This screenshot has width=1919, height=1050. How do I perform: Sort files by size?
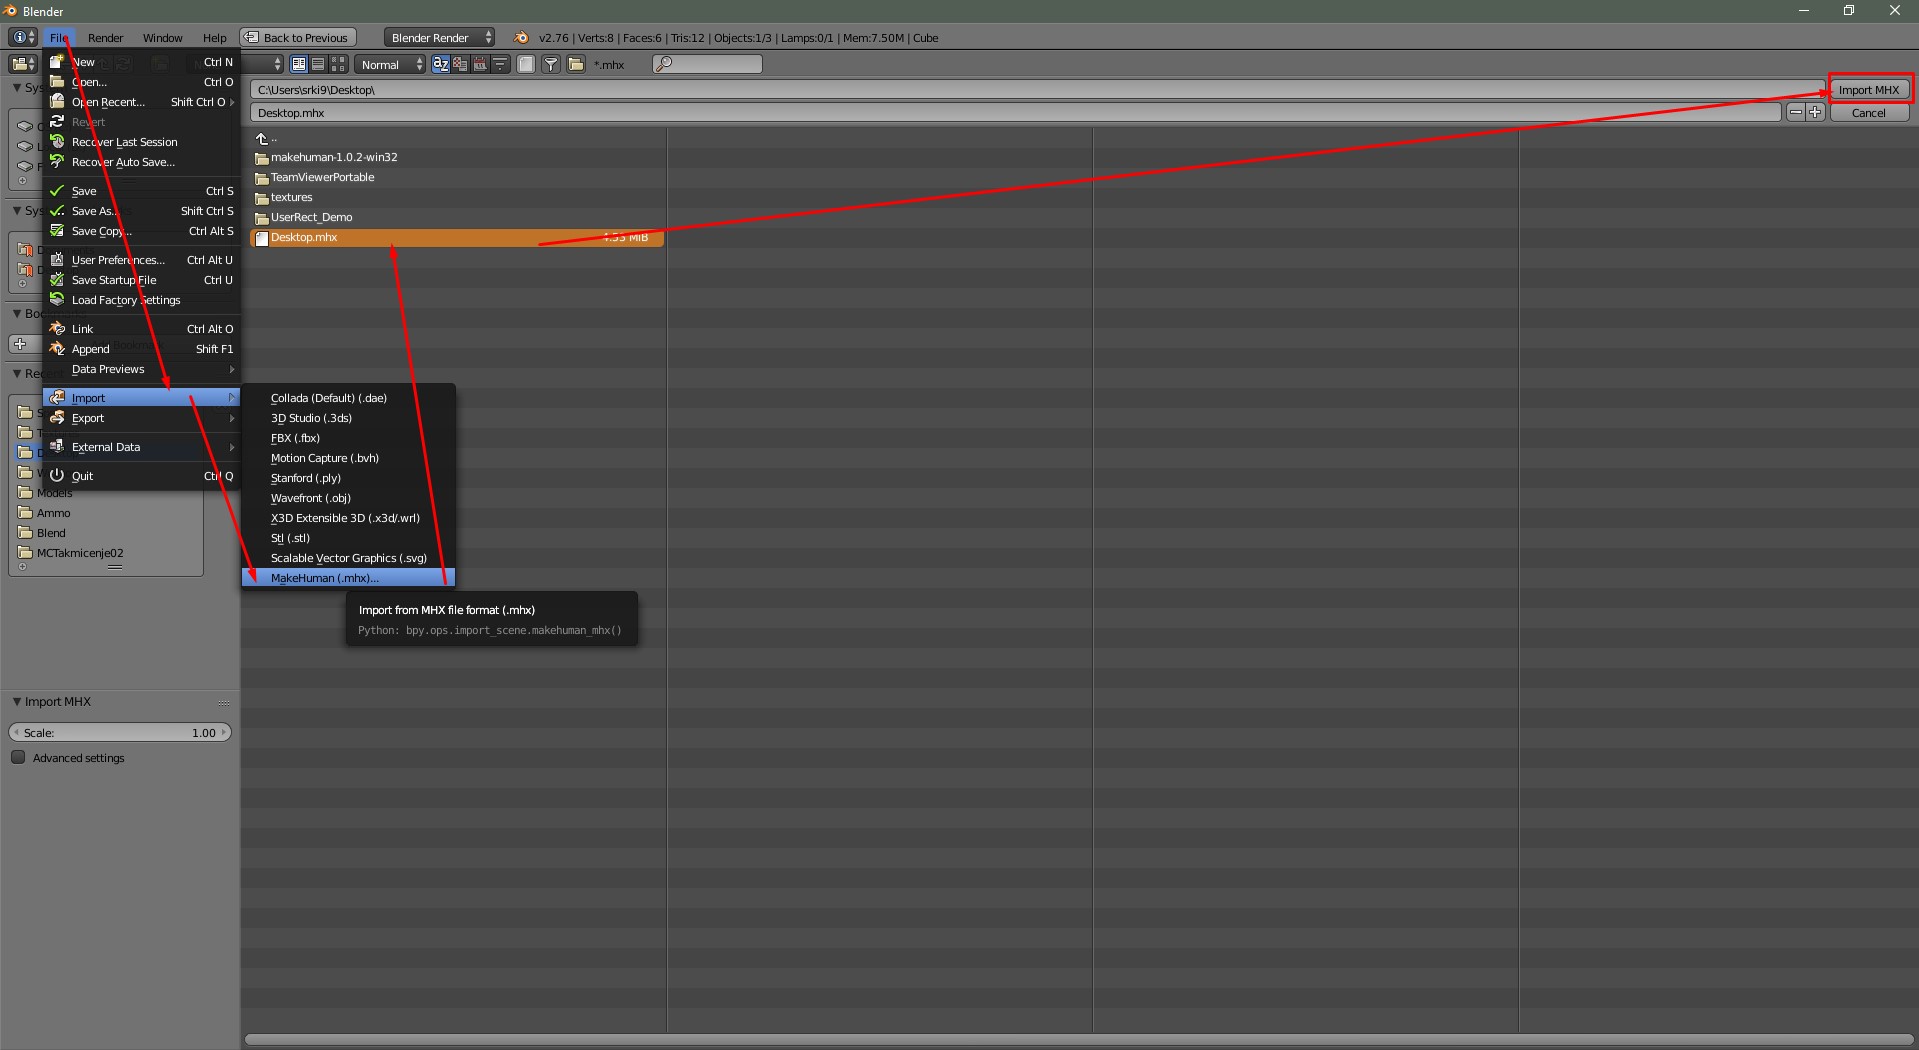click(x=500, y=64)
